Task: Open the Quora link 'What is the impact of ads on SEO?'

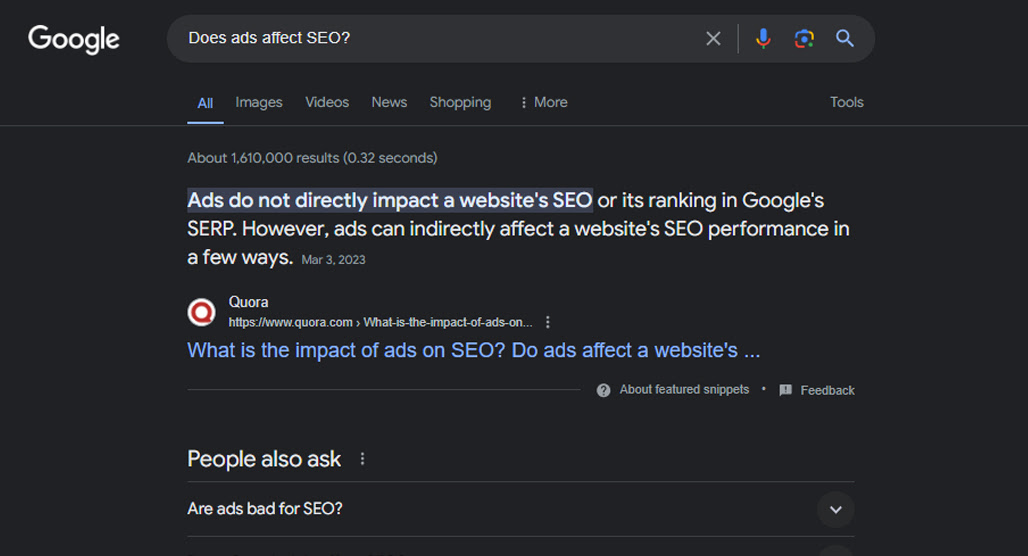Action: pos(473,350)
